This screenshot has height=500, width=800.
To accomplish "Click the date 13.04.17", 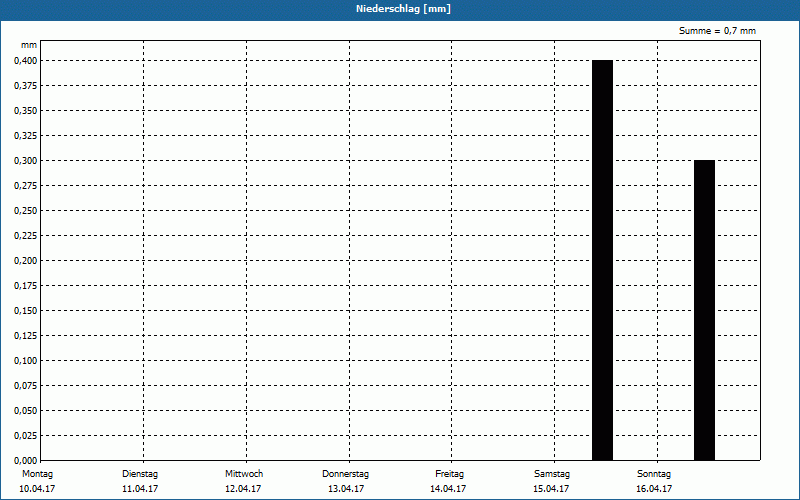I will click(346, 489).
